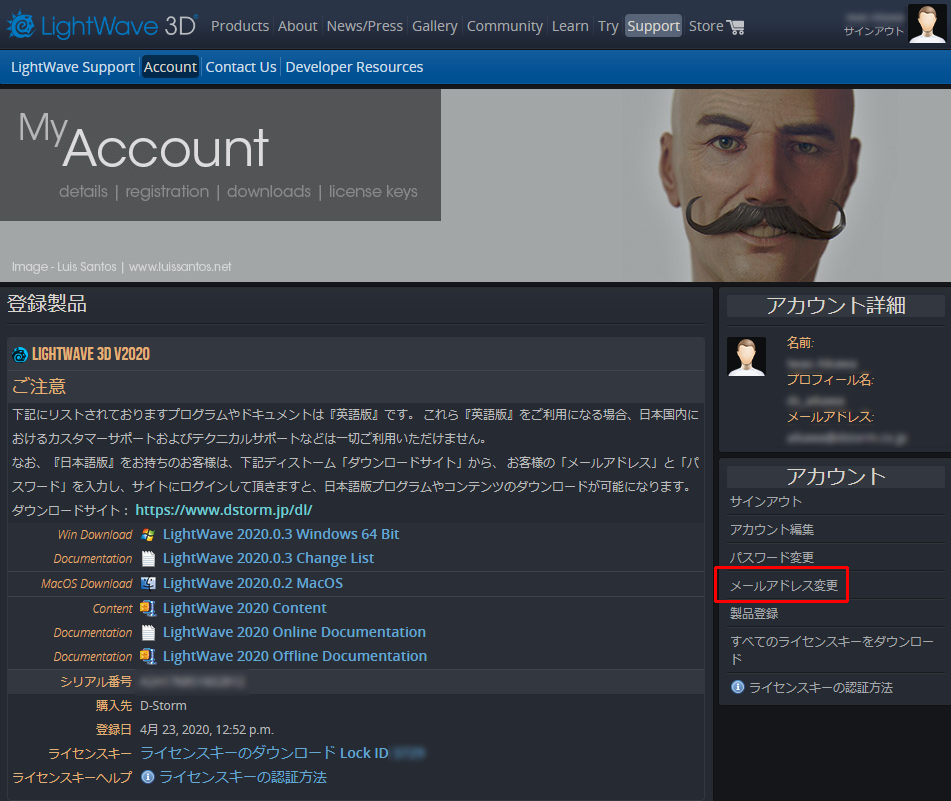Open アカウント編集 in the sidebar
This screenshot has height=801, width=951.
click(x=771, y=529)
